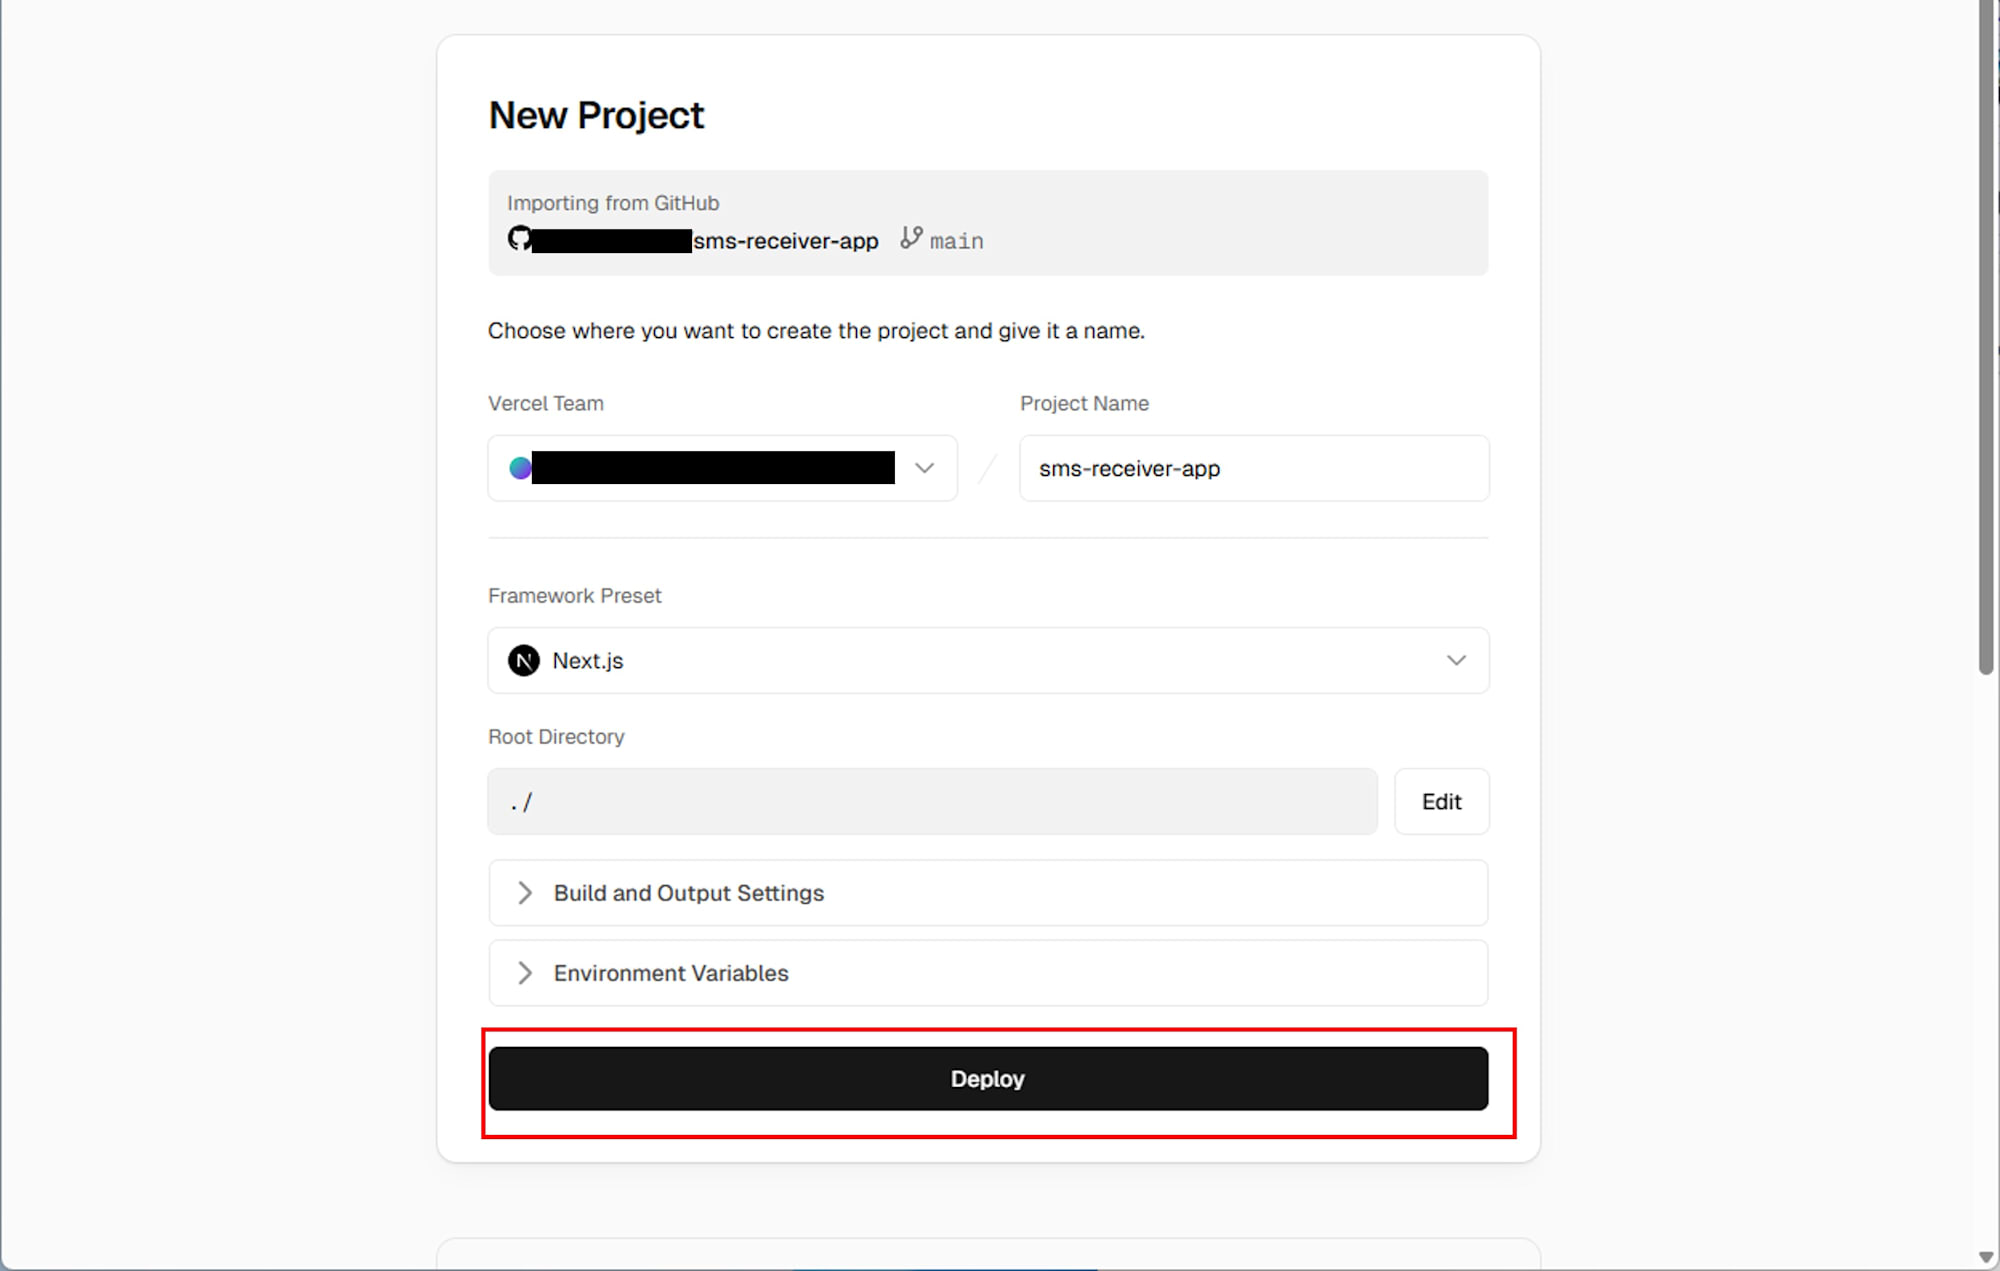Select the Next.js framework preset box
2000x1271 pixels.
coord(988,661)
